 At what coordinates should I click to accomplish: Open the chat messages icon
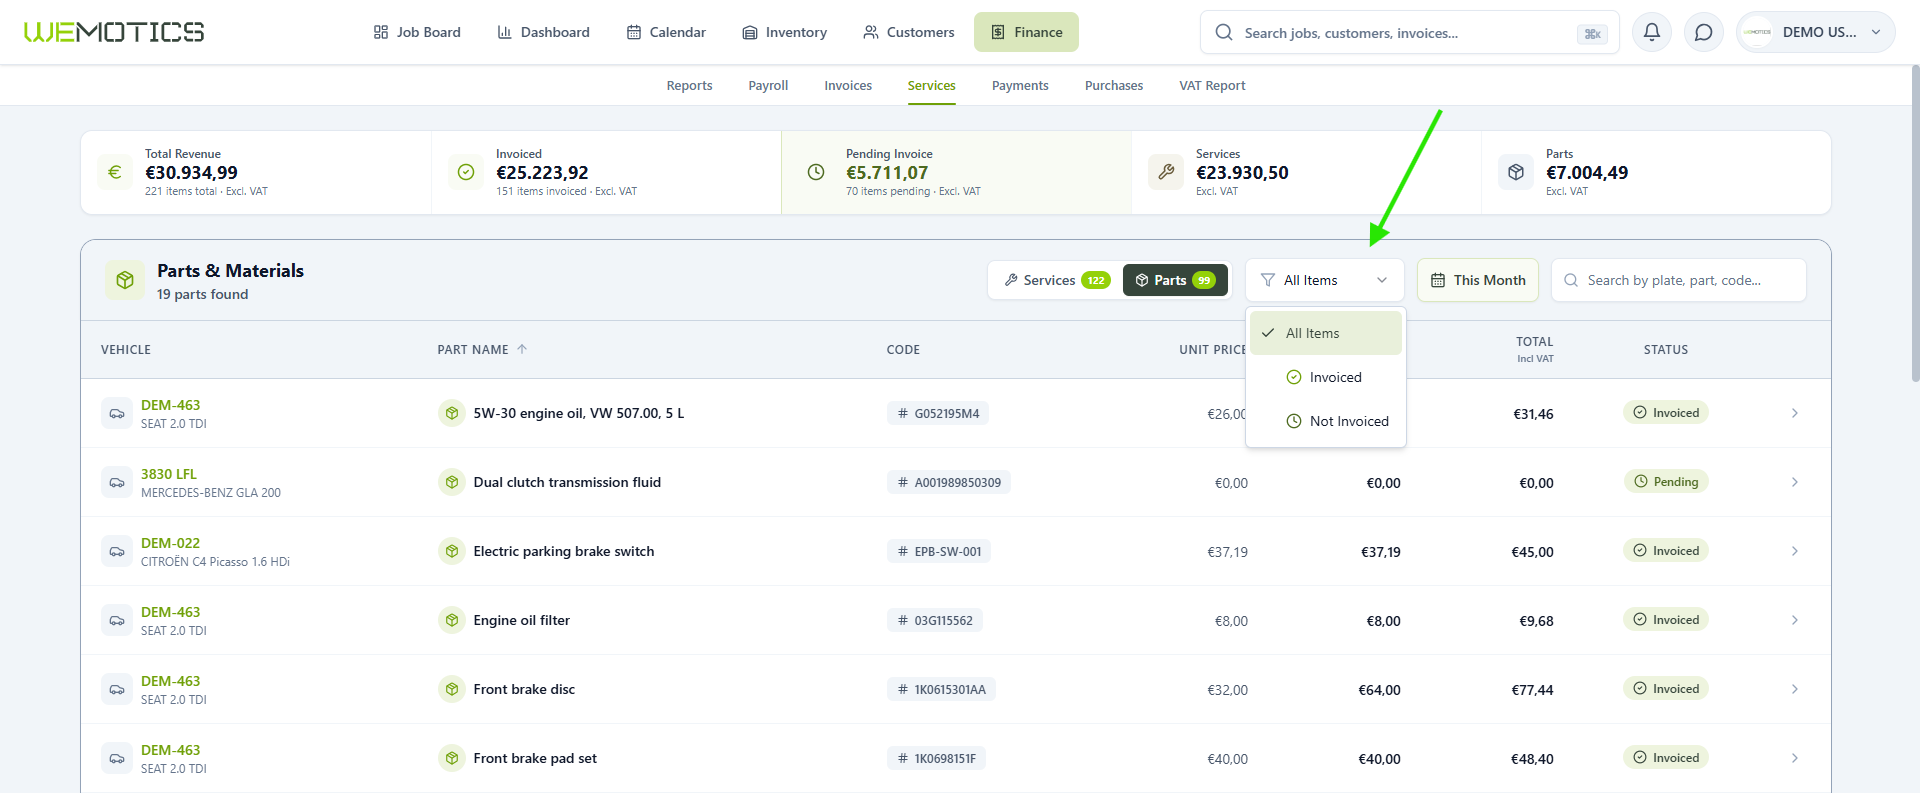click(x=1704, y=32)
